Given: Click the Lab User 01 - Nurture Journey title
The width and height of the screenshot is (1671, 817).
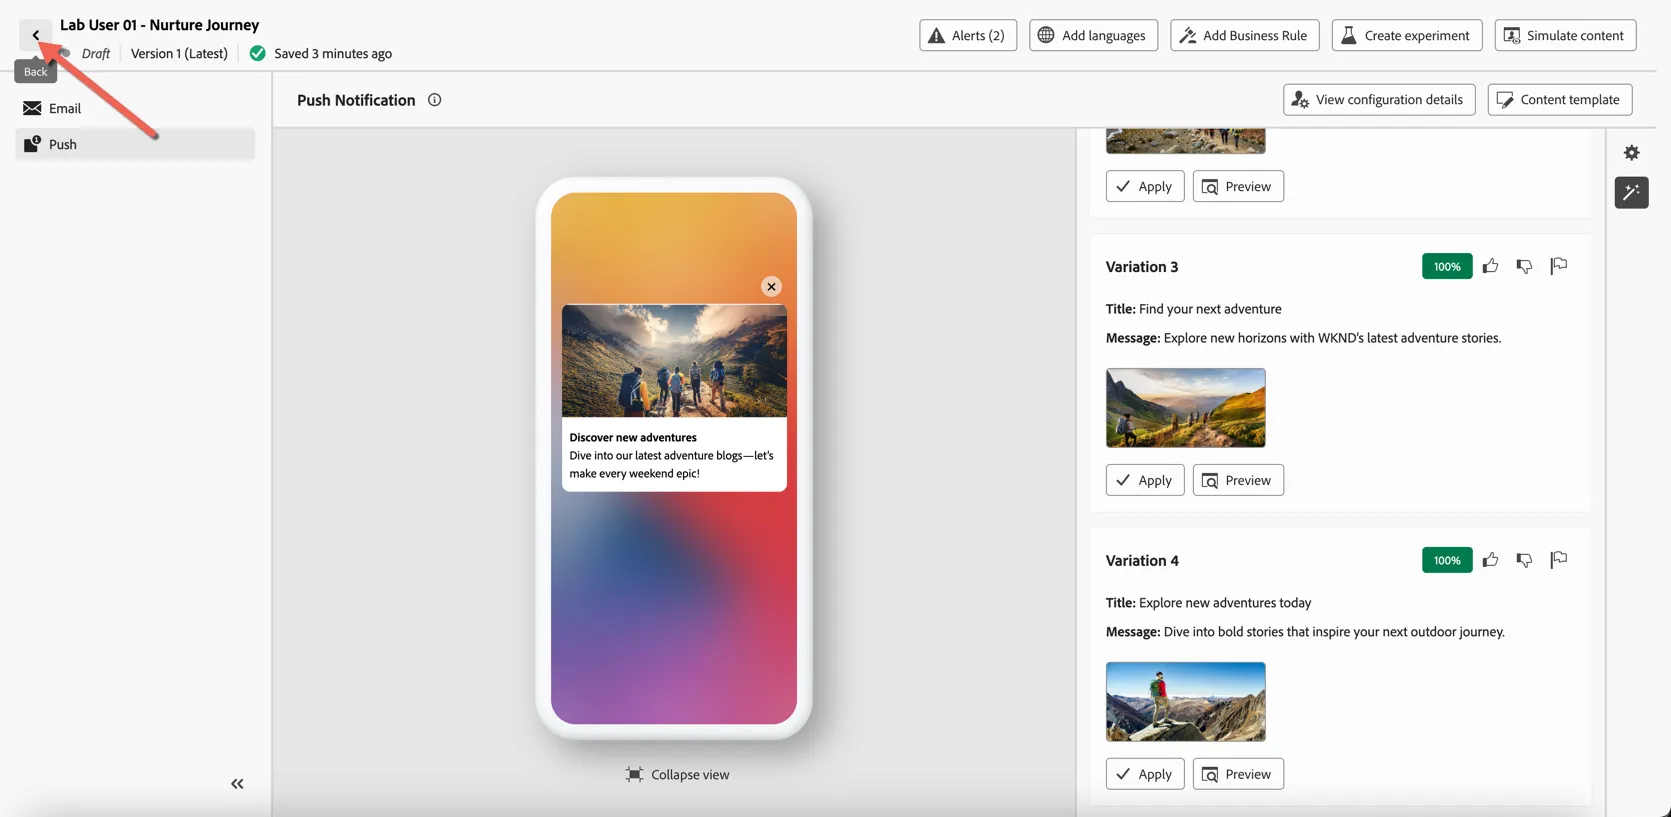Looking at the screenshot, I should 160,25.
